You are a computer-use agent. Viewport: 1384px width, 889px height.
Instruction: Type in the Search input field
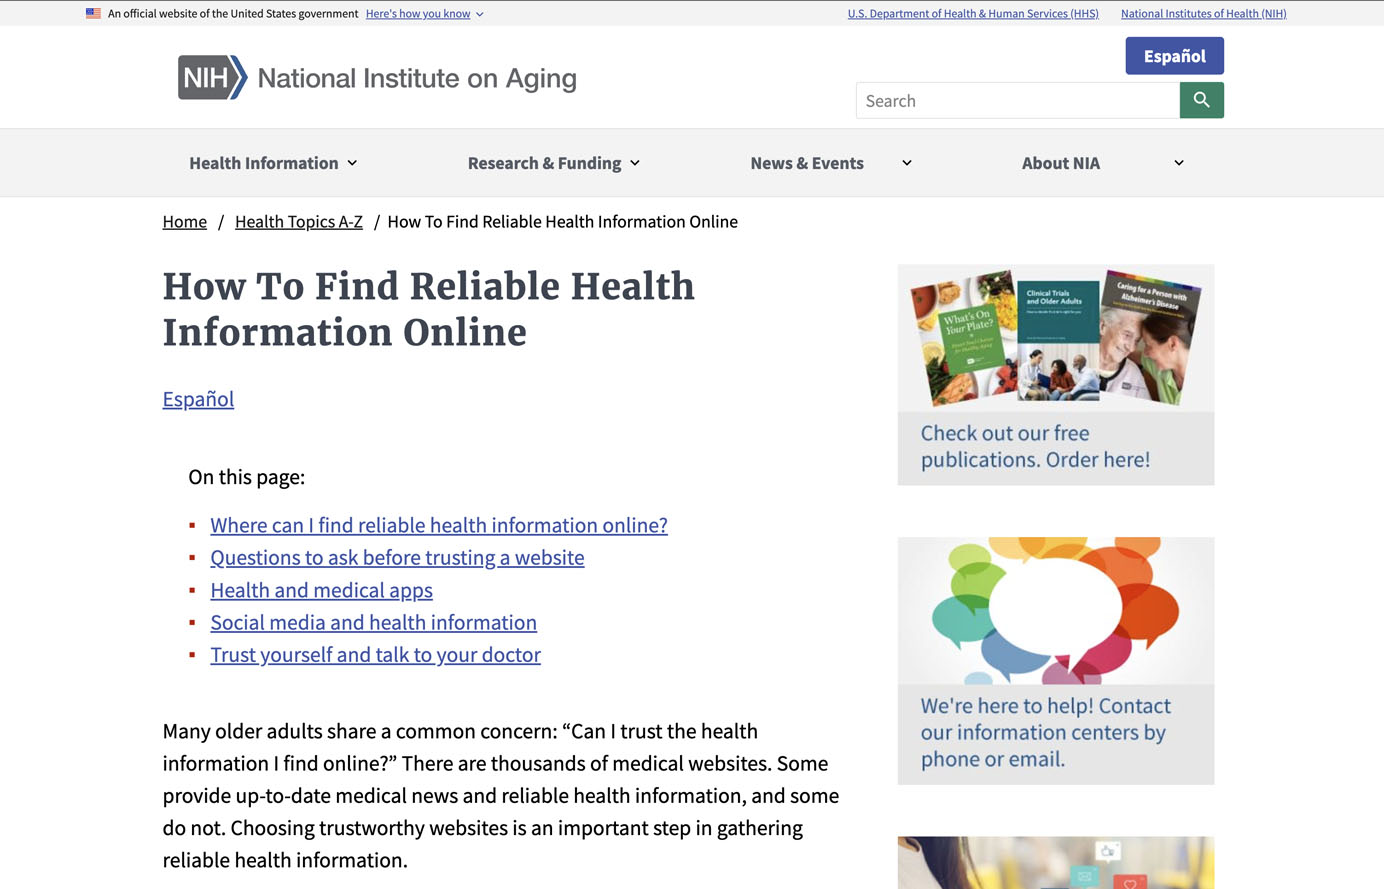[x=1017, y=101]
